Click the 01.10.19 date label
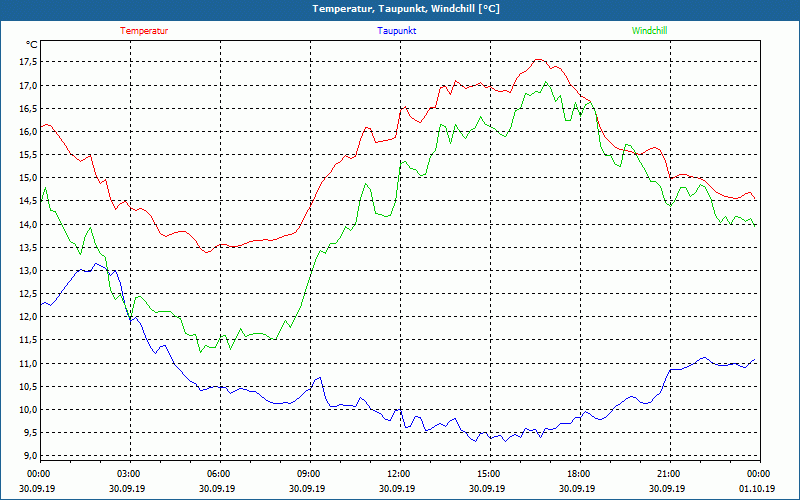 tap(757, 488)
